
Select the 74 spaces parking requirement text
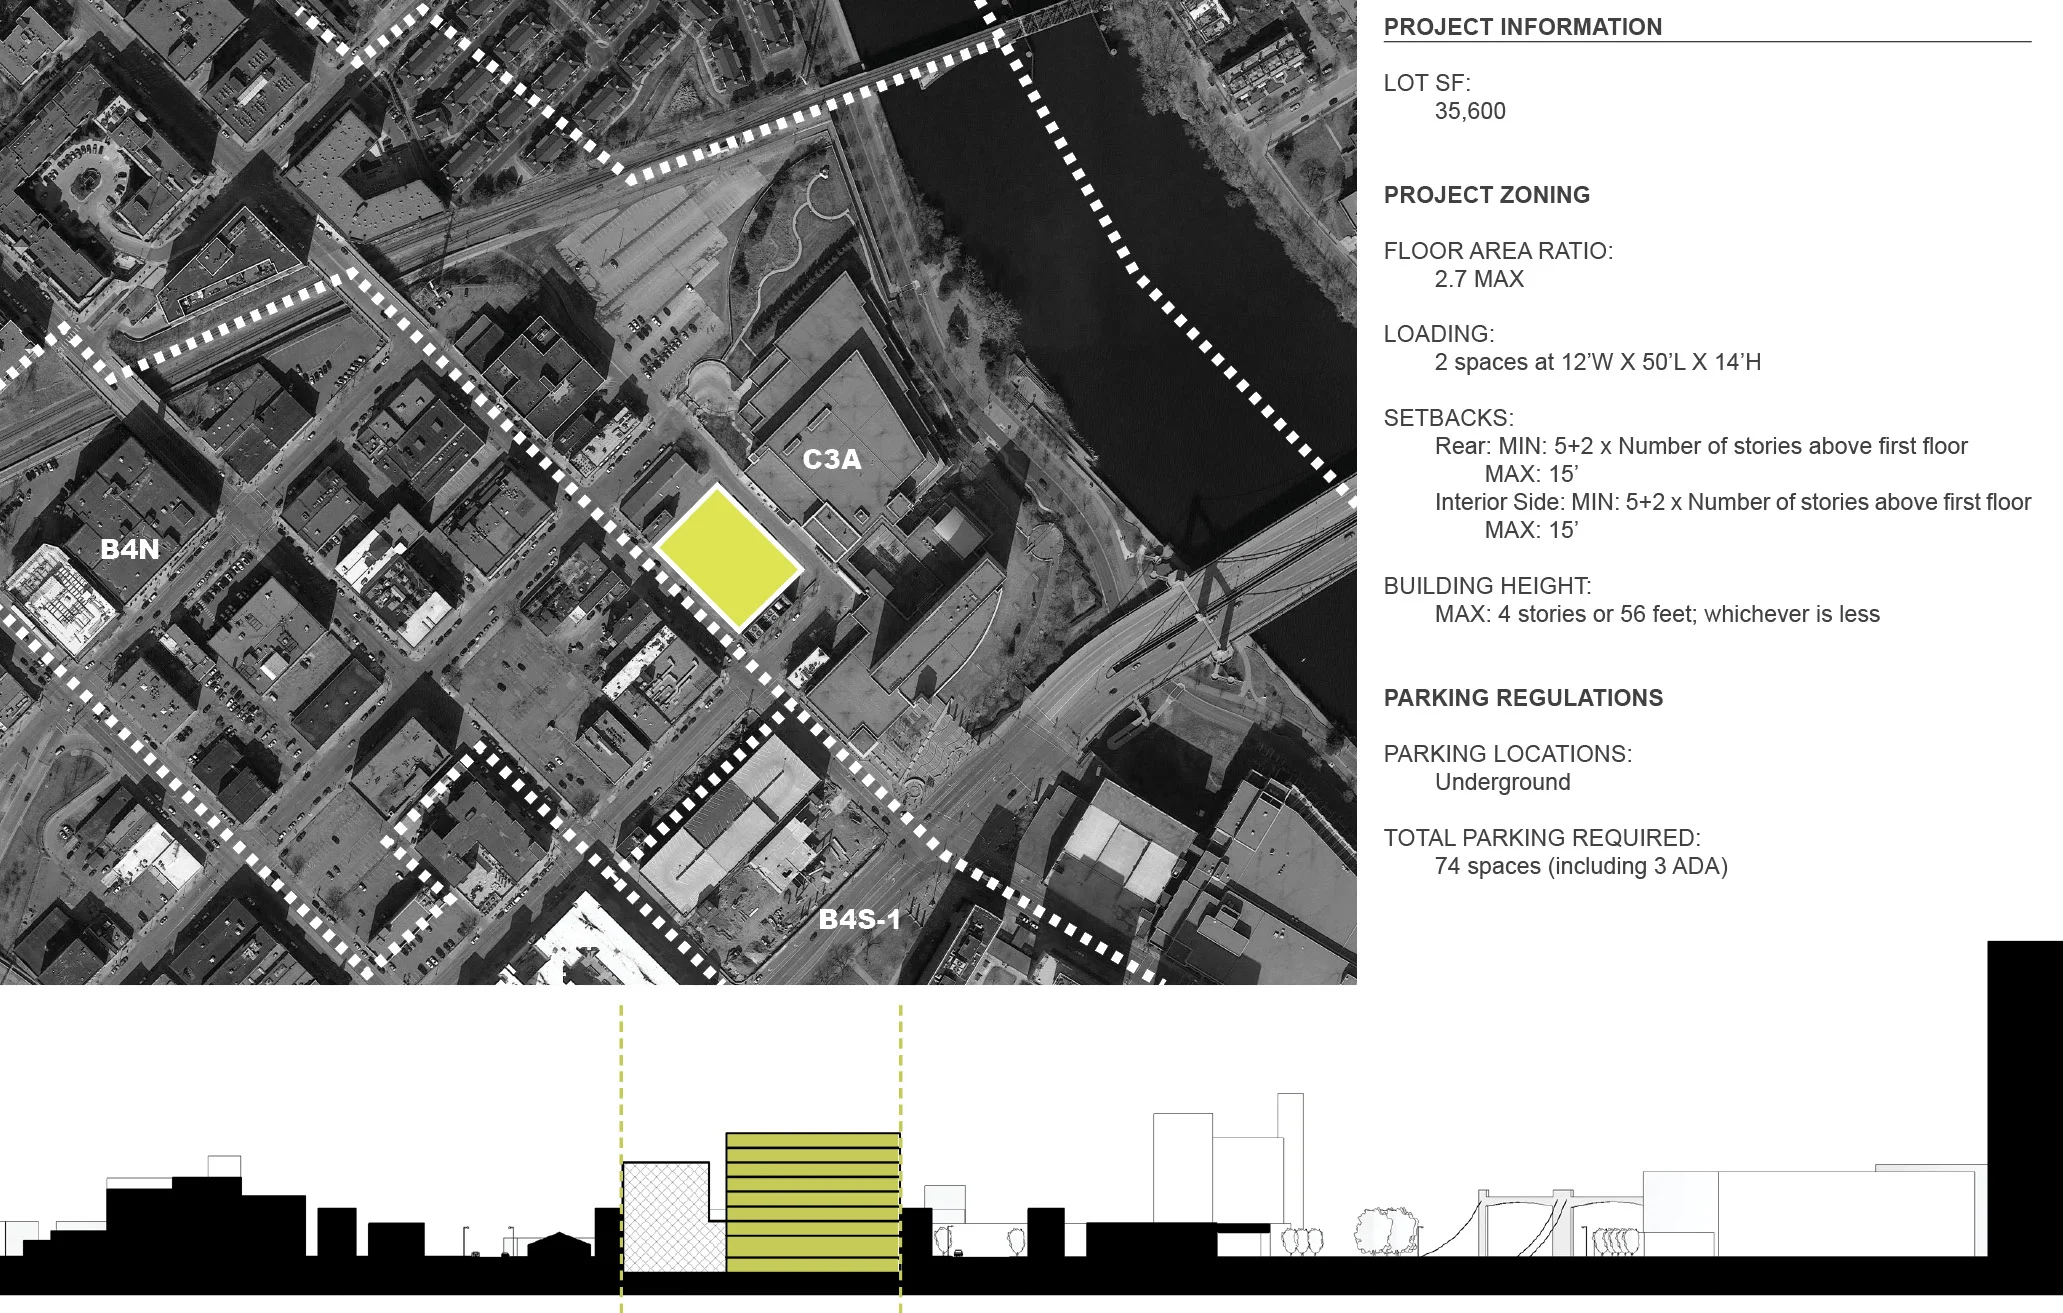tap(1580, 866)
